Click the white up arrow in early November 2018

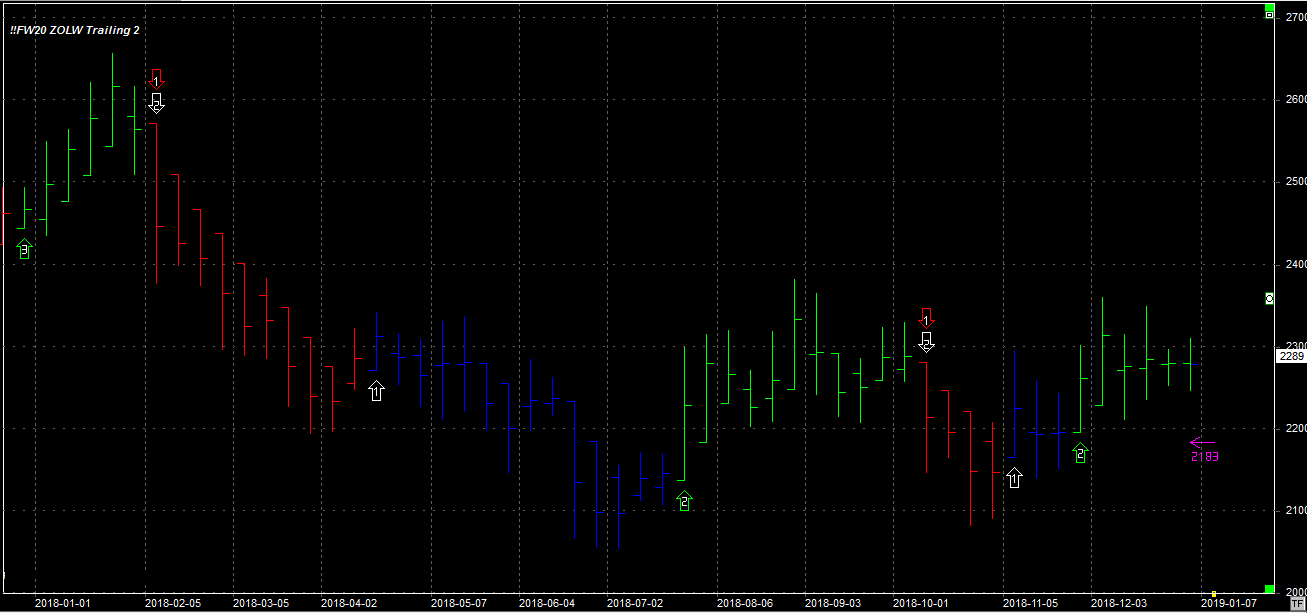(x=1015, y=478)
